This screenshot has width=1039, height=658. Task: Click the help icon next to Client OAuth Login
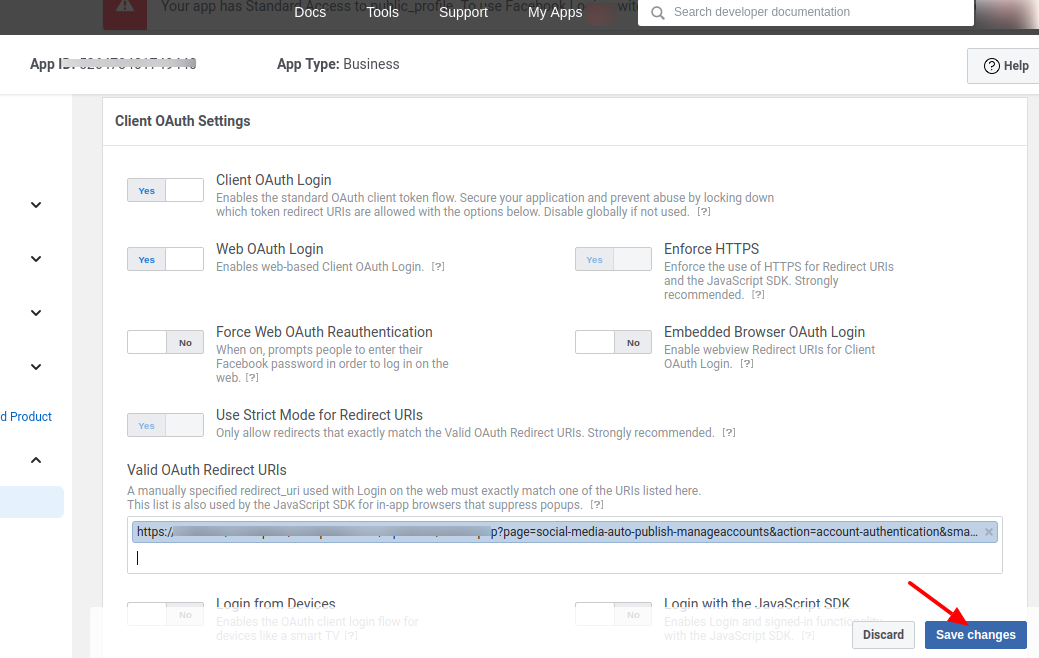point(704,211)
